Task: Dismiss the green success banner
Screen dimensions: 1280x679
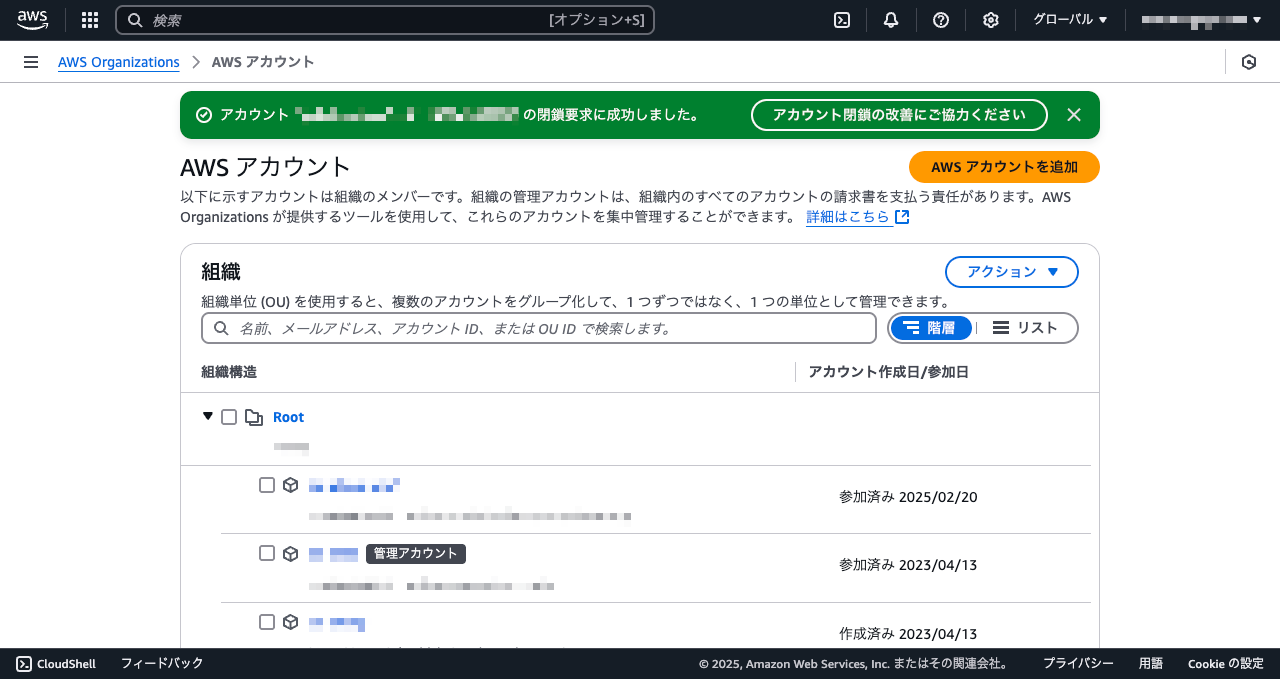Action: [x=1074, y=115]
